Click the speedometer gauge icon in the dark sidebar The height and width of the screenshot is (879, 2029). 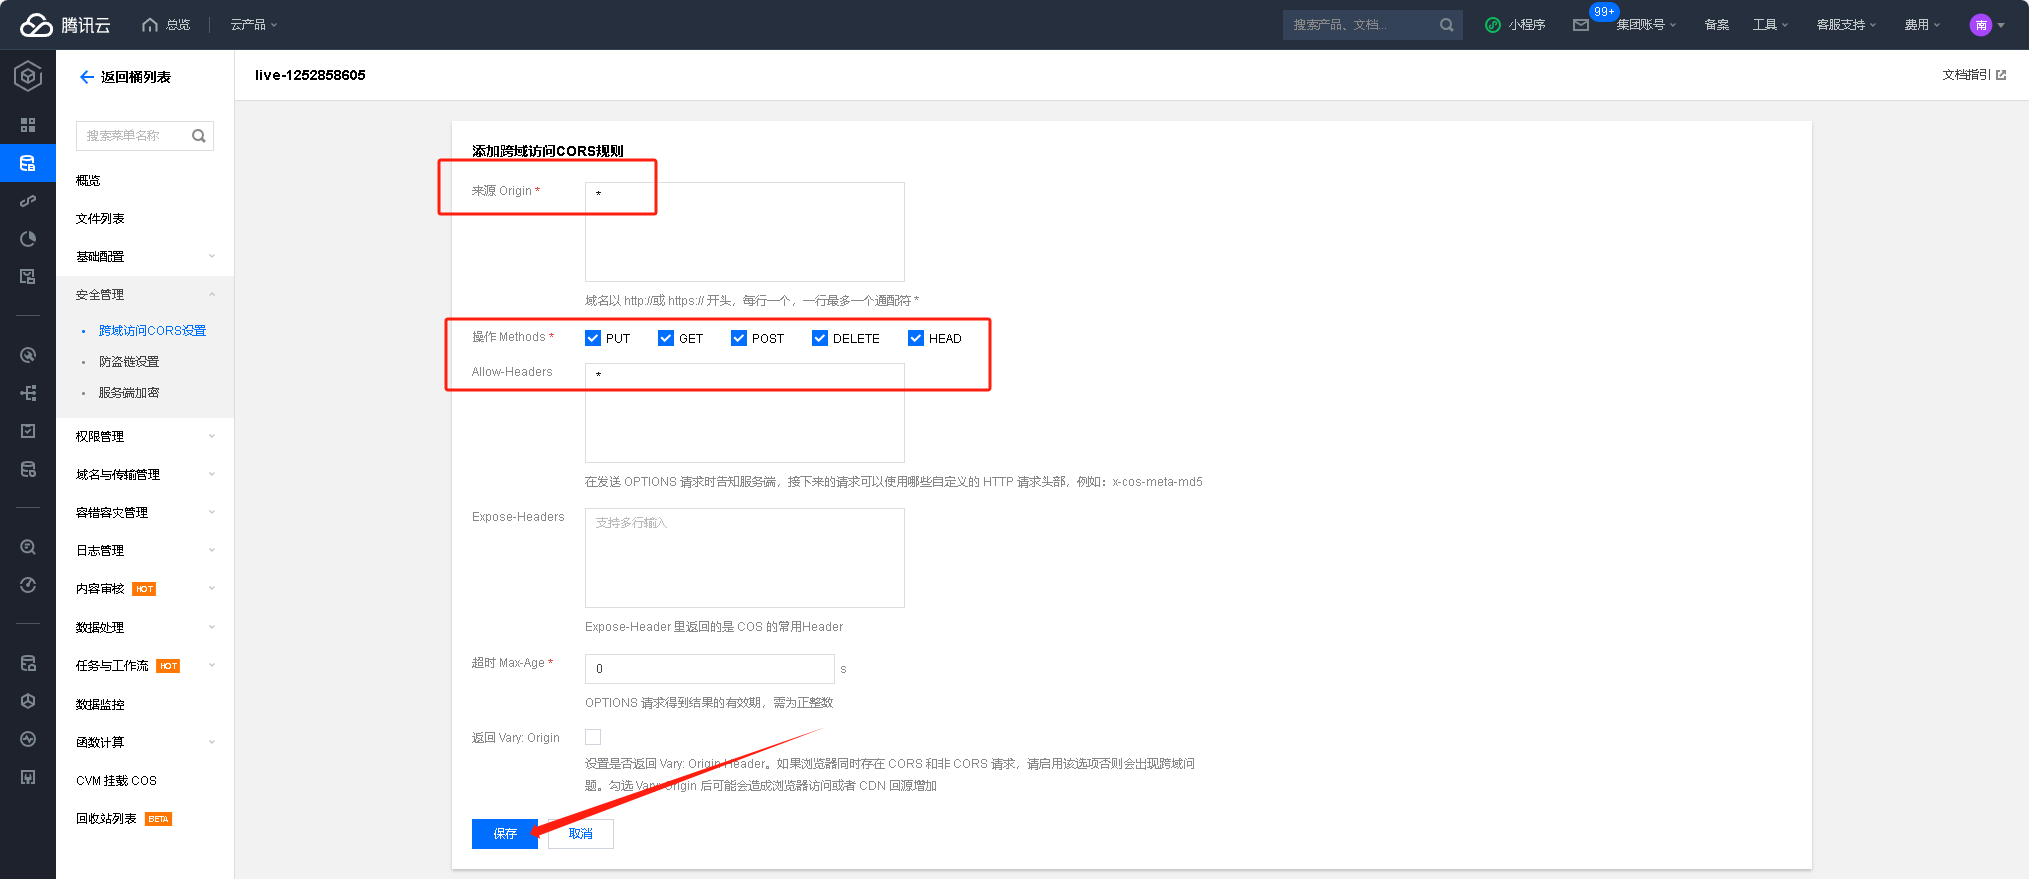(28, 585)
